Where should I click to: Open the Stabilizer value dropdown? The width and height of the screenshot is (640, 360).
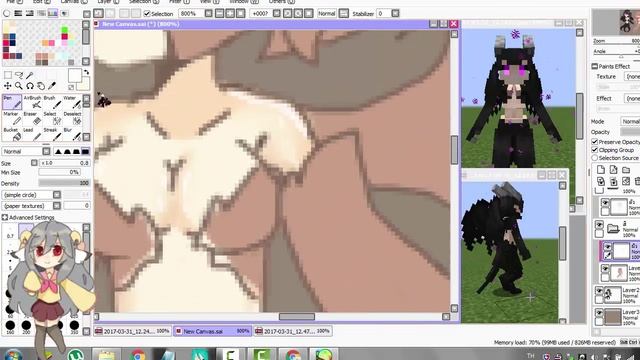tap(395, 13)
